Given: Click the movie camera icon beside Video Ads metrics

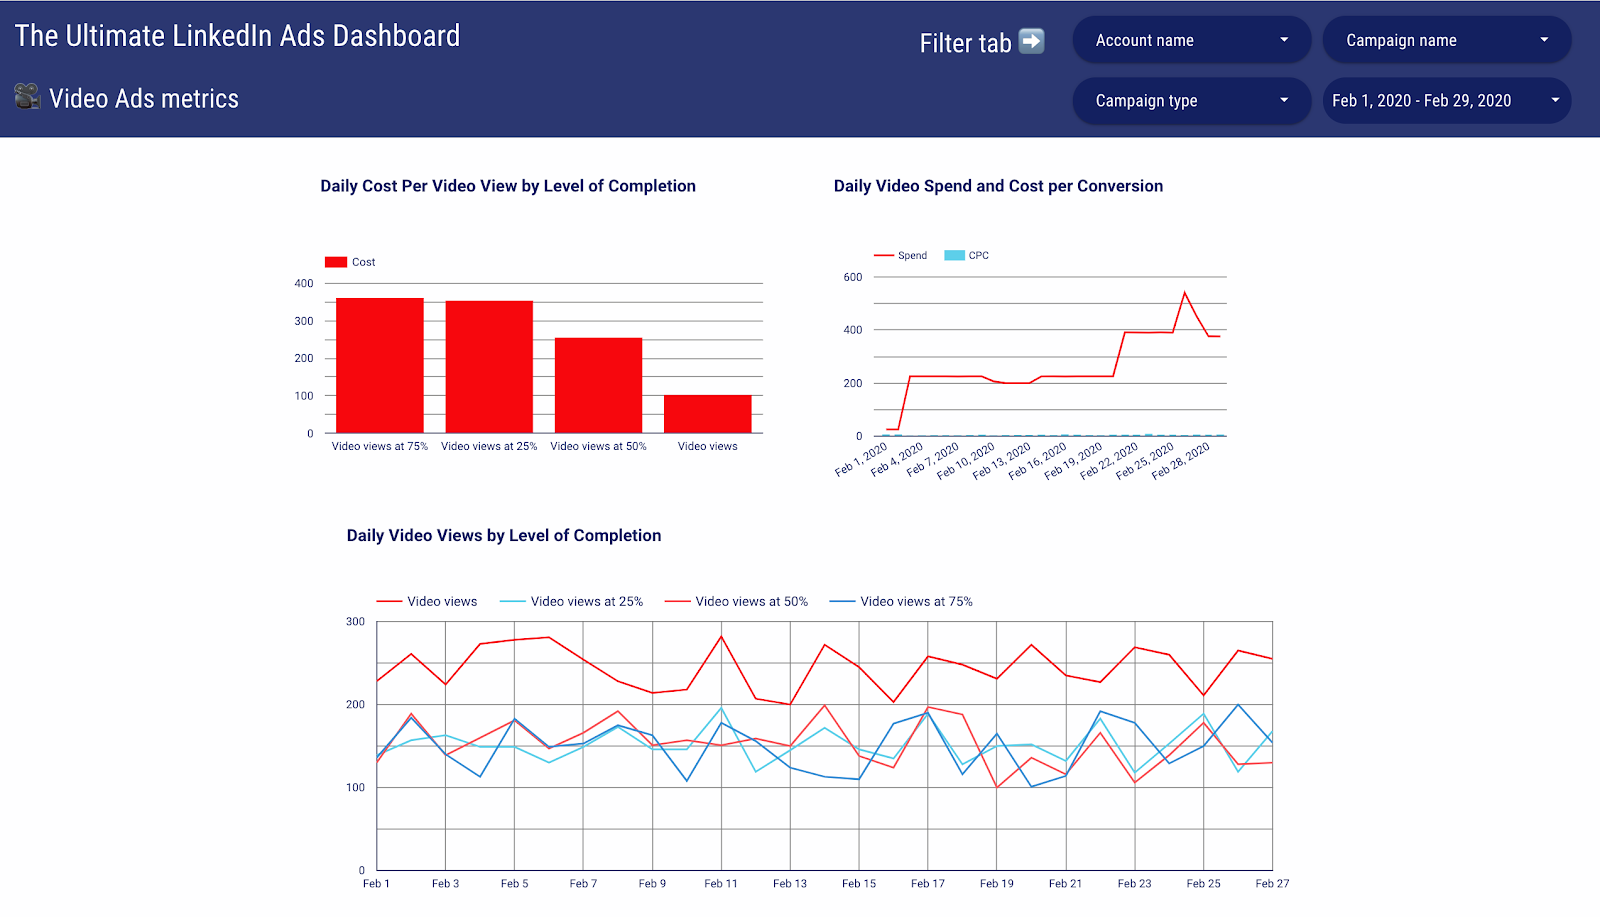Looking at the screenshot, I should (x=27, y=97).
